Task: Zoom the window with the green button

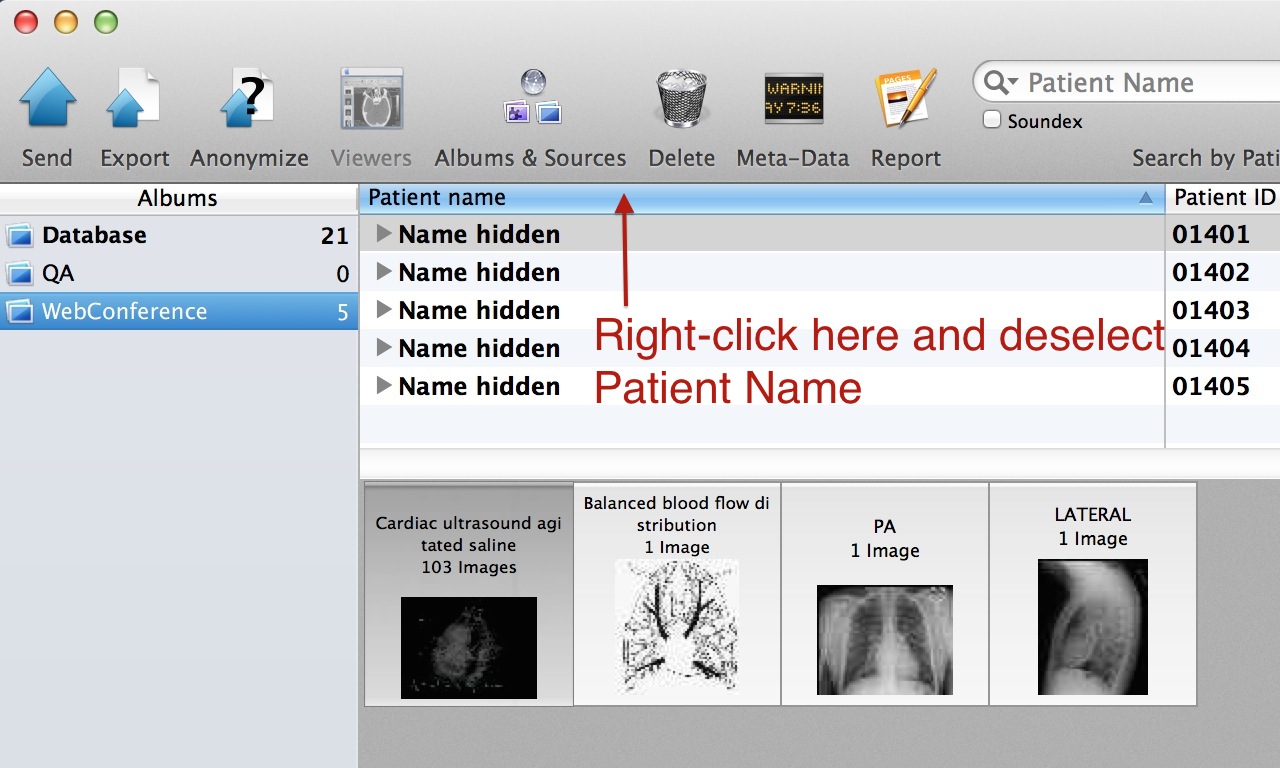Action: coord(105,21)
